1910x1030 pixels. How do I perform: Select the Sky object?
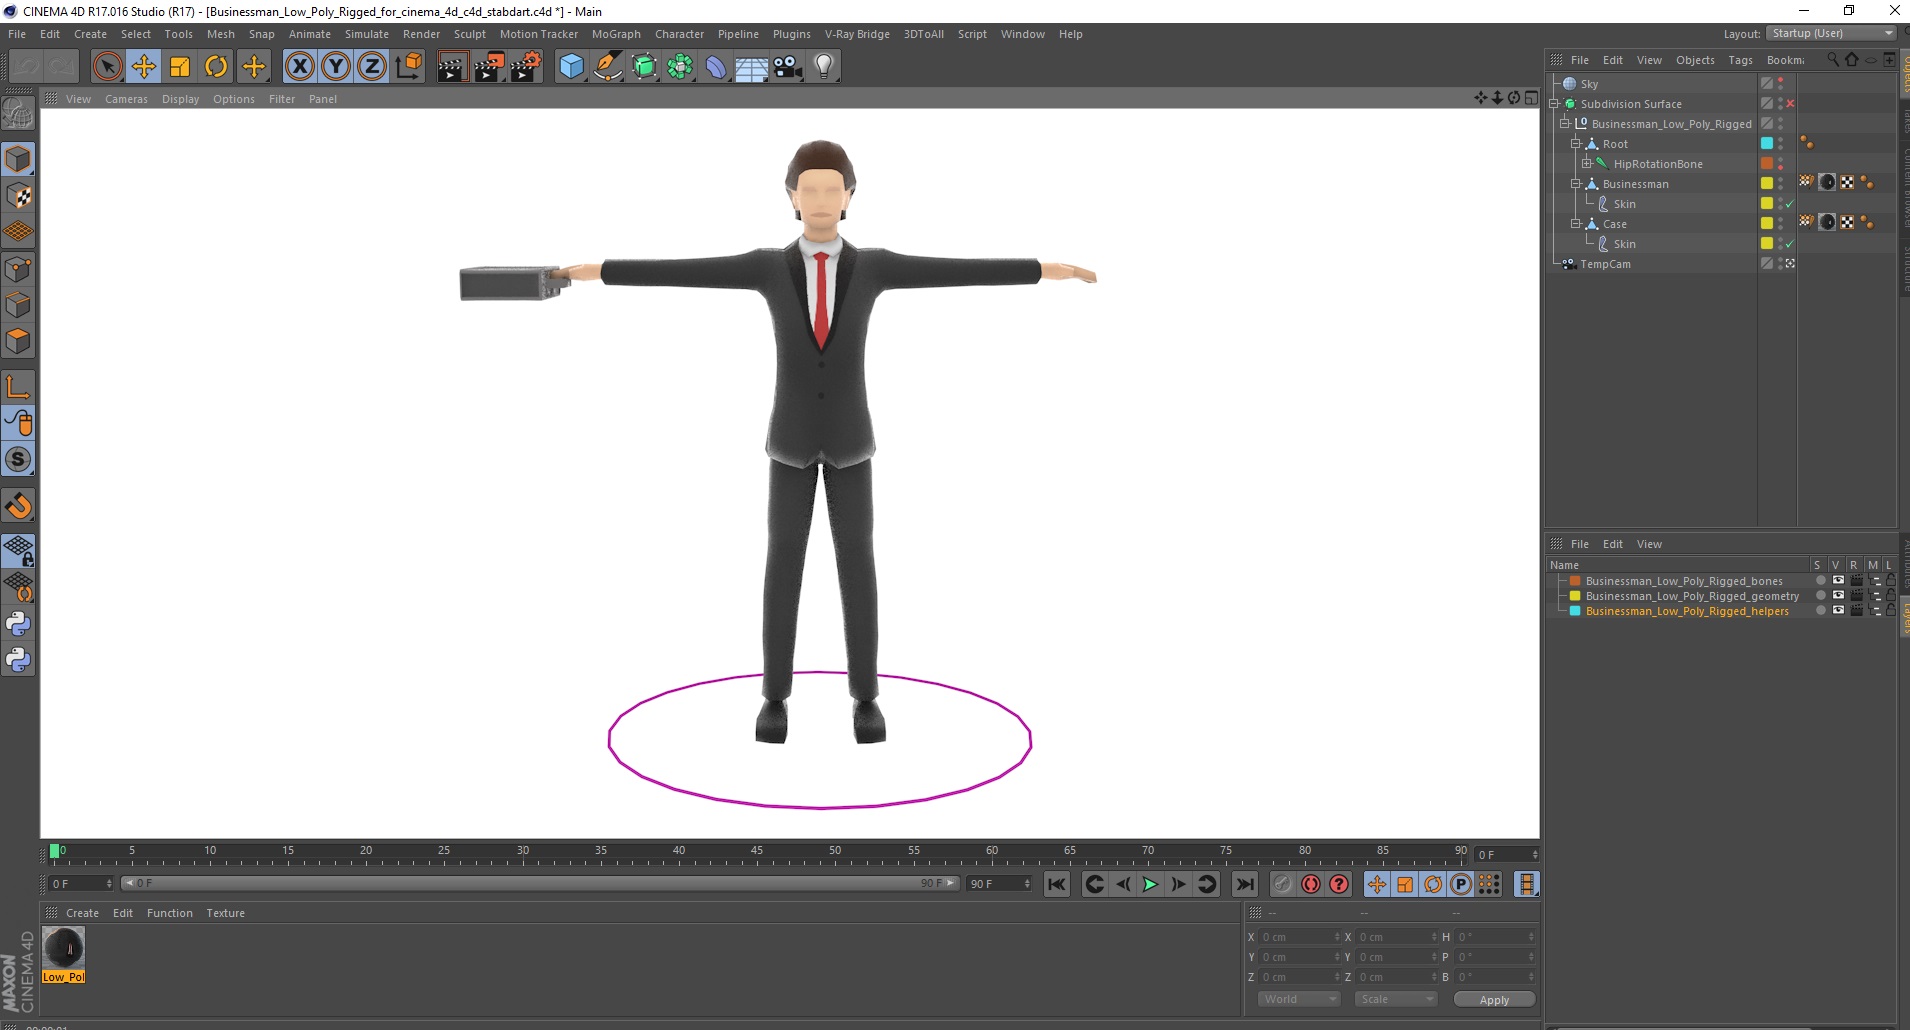[1589, 84]
